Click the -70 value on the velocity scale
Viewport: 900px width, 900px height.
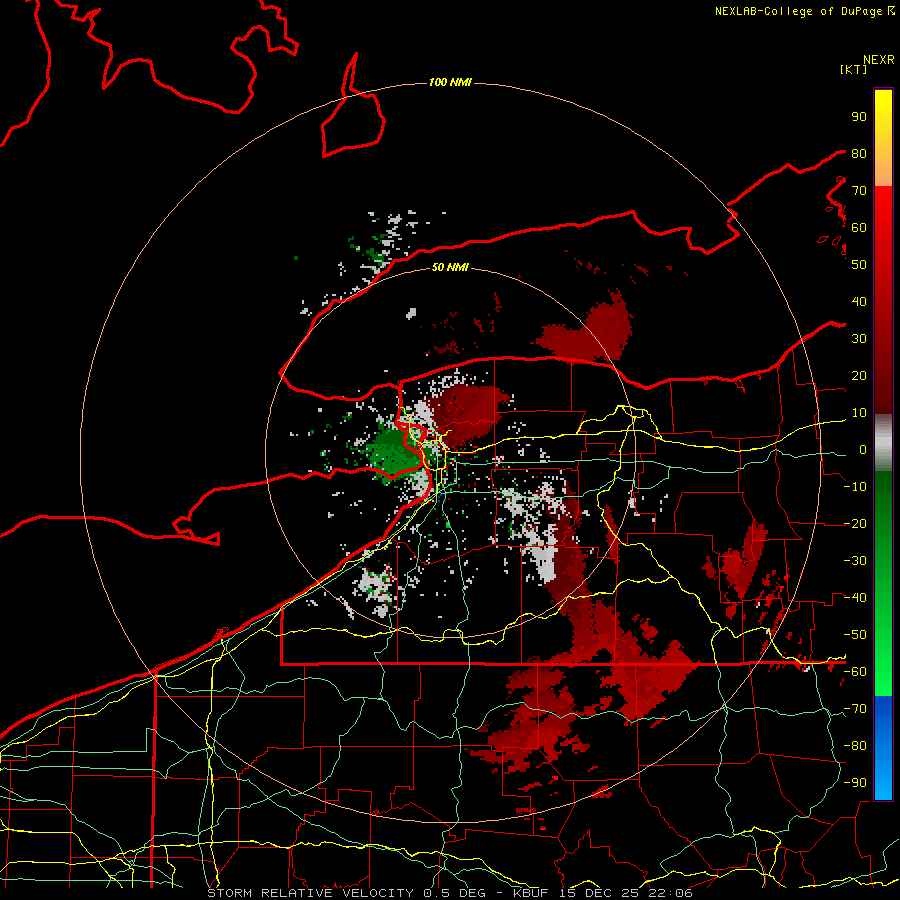click(x=855, y=708)
